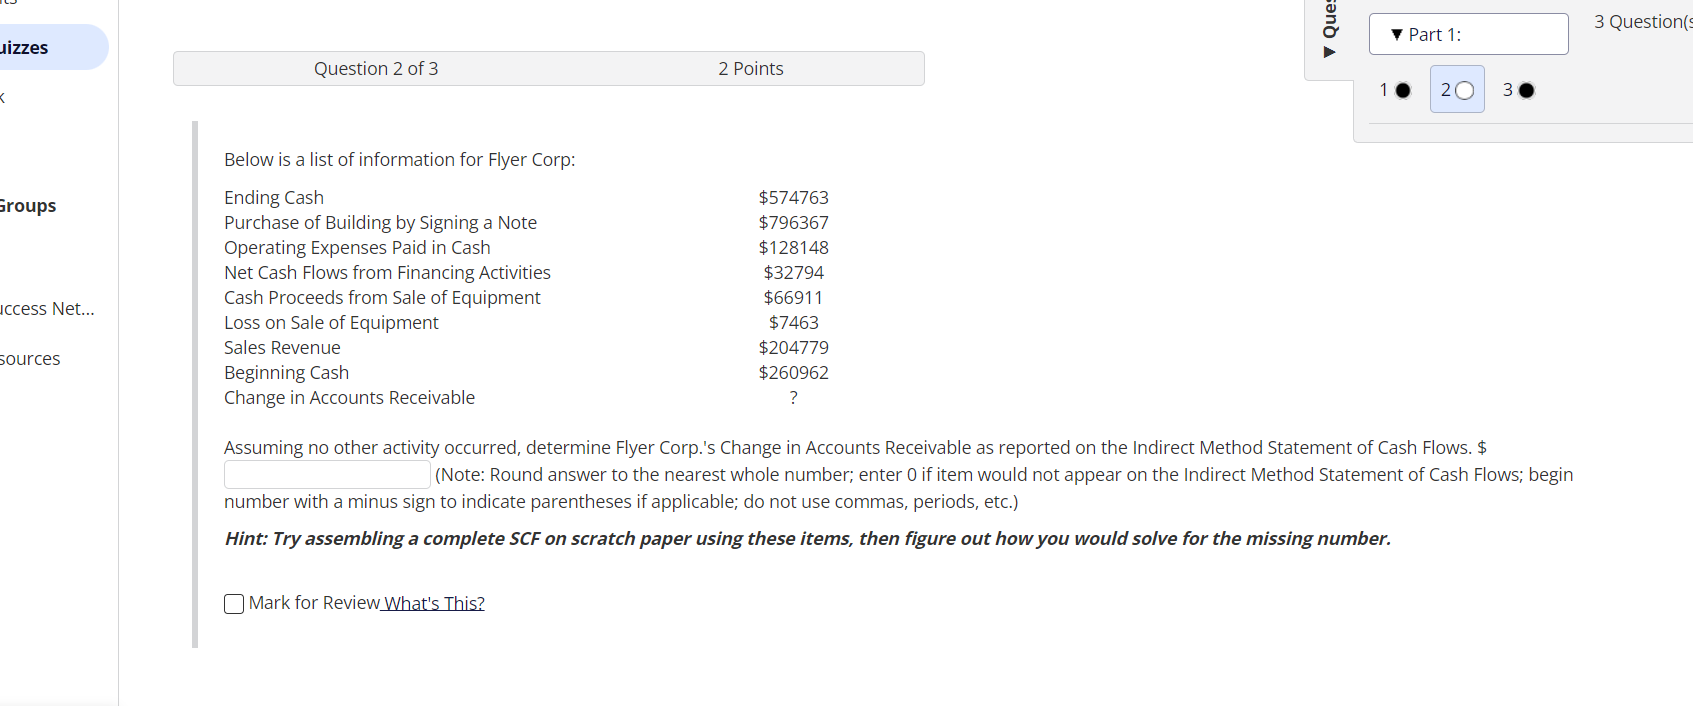1693x706 pixels.
Task: Navigate to question 3
Action: click(1516, 89)
